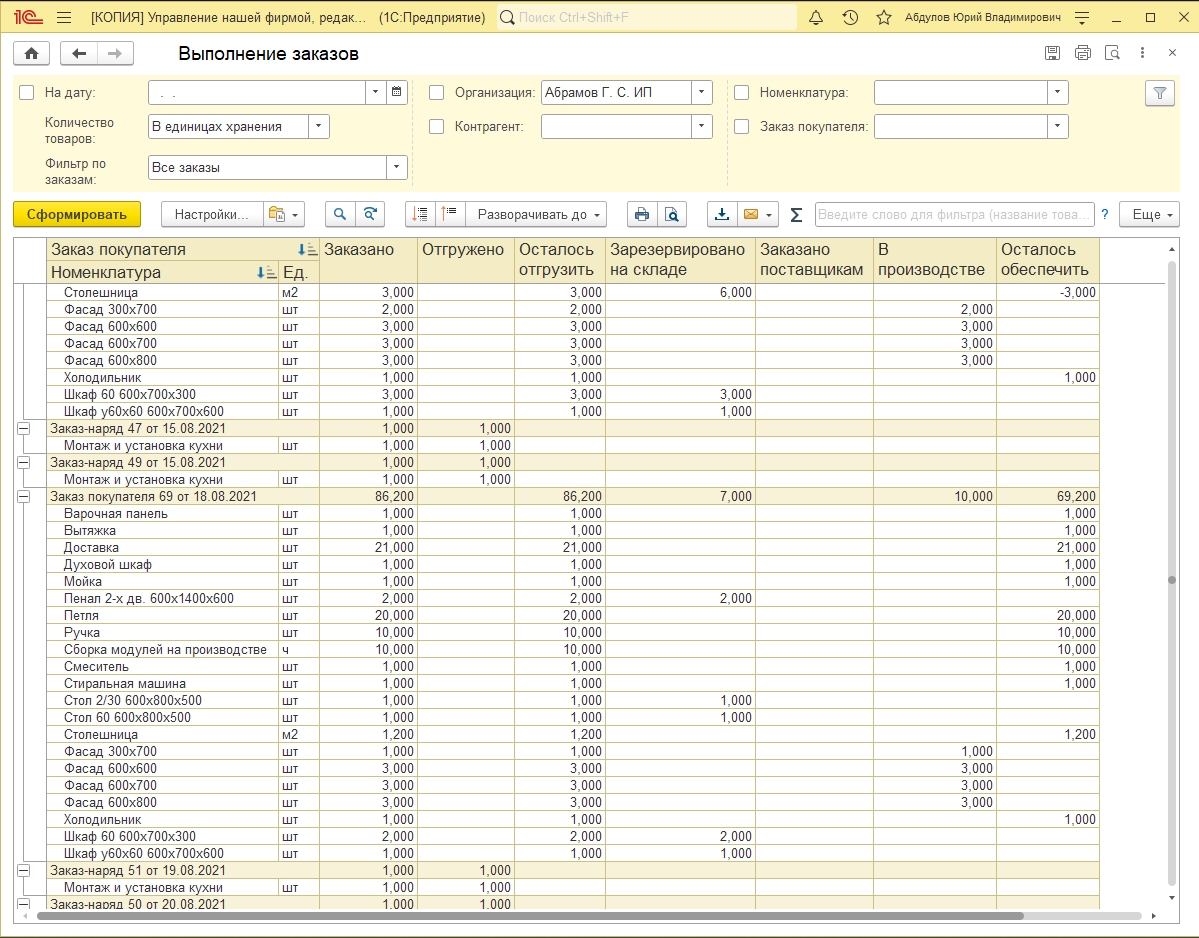
Task: Click the filter funnel icon
Action: 1159,93
